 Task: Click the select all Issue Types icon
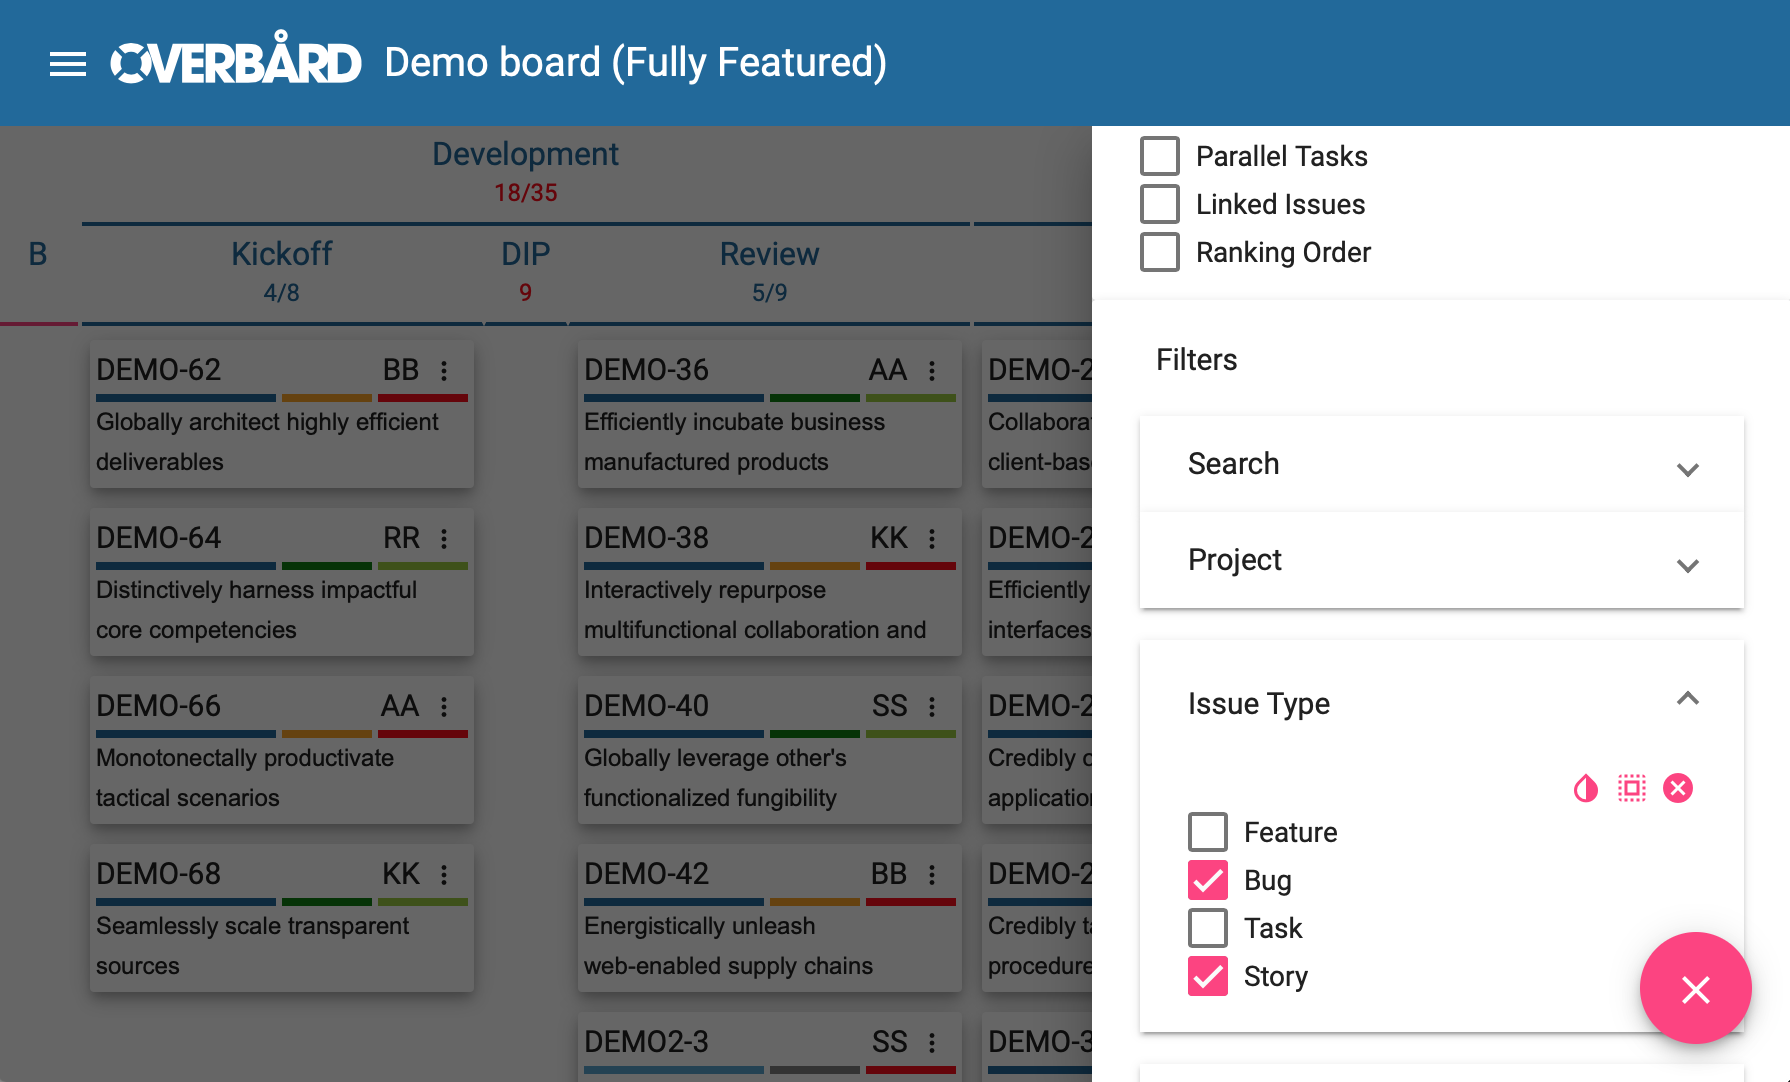coord(1631,789)
